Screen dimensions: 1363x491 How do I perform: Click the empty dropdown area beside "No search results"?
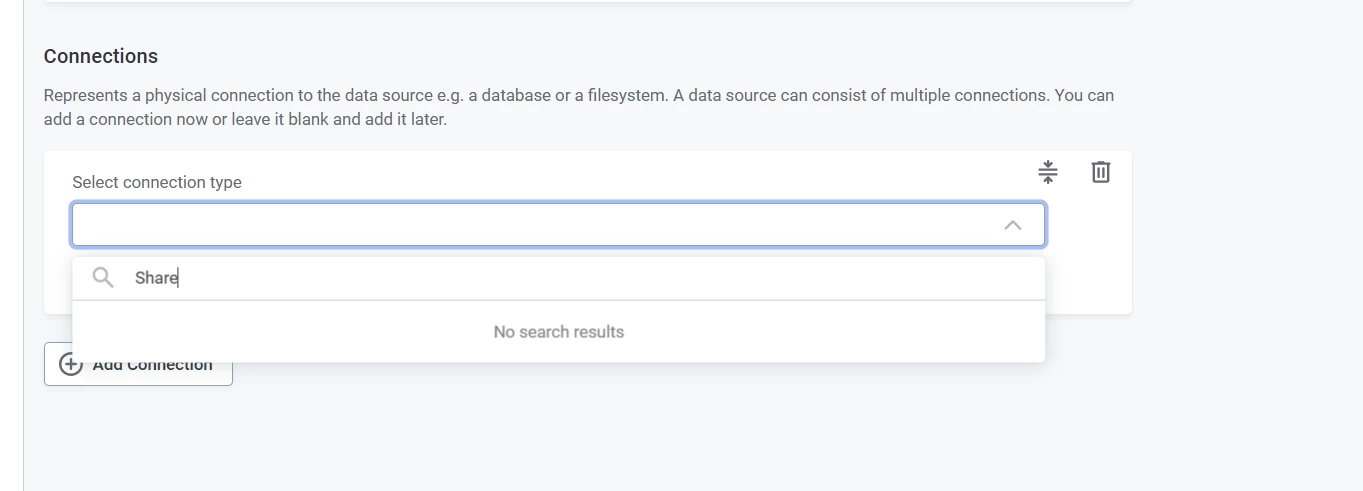coord(850,332)
